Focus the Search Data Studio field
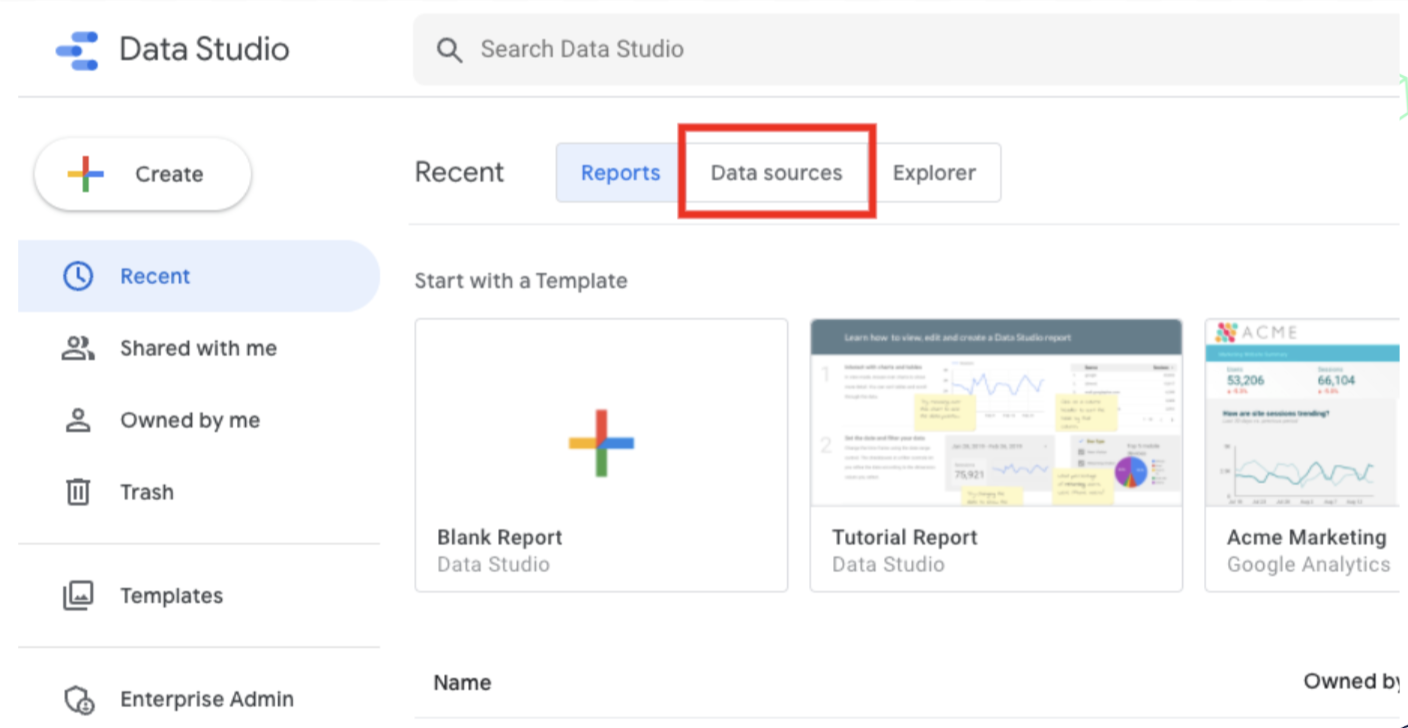The height and width of the screenshot is (728, 1408). click(x=905, y=49)
